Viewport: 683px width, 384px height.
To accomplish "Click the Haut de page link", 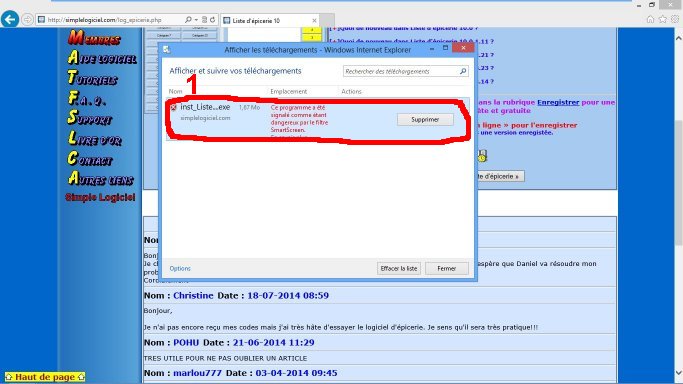I will coord(45,377).
